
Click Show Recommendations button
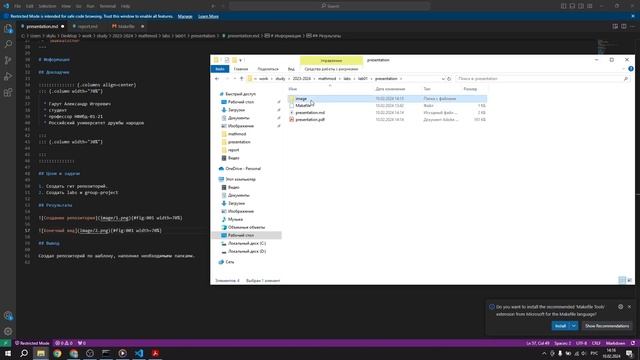click(x=607, y=326)
